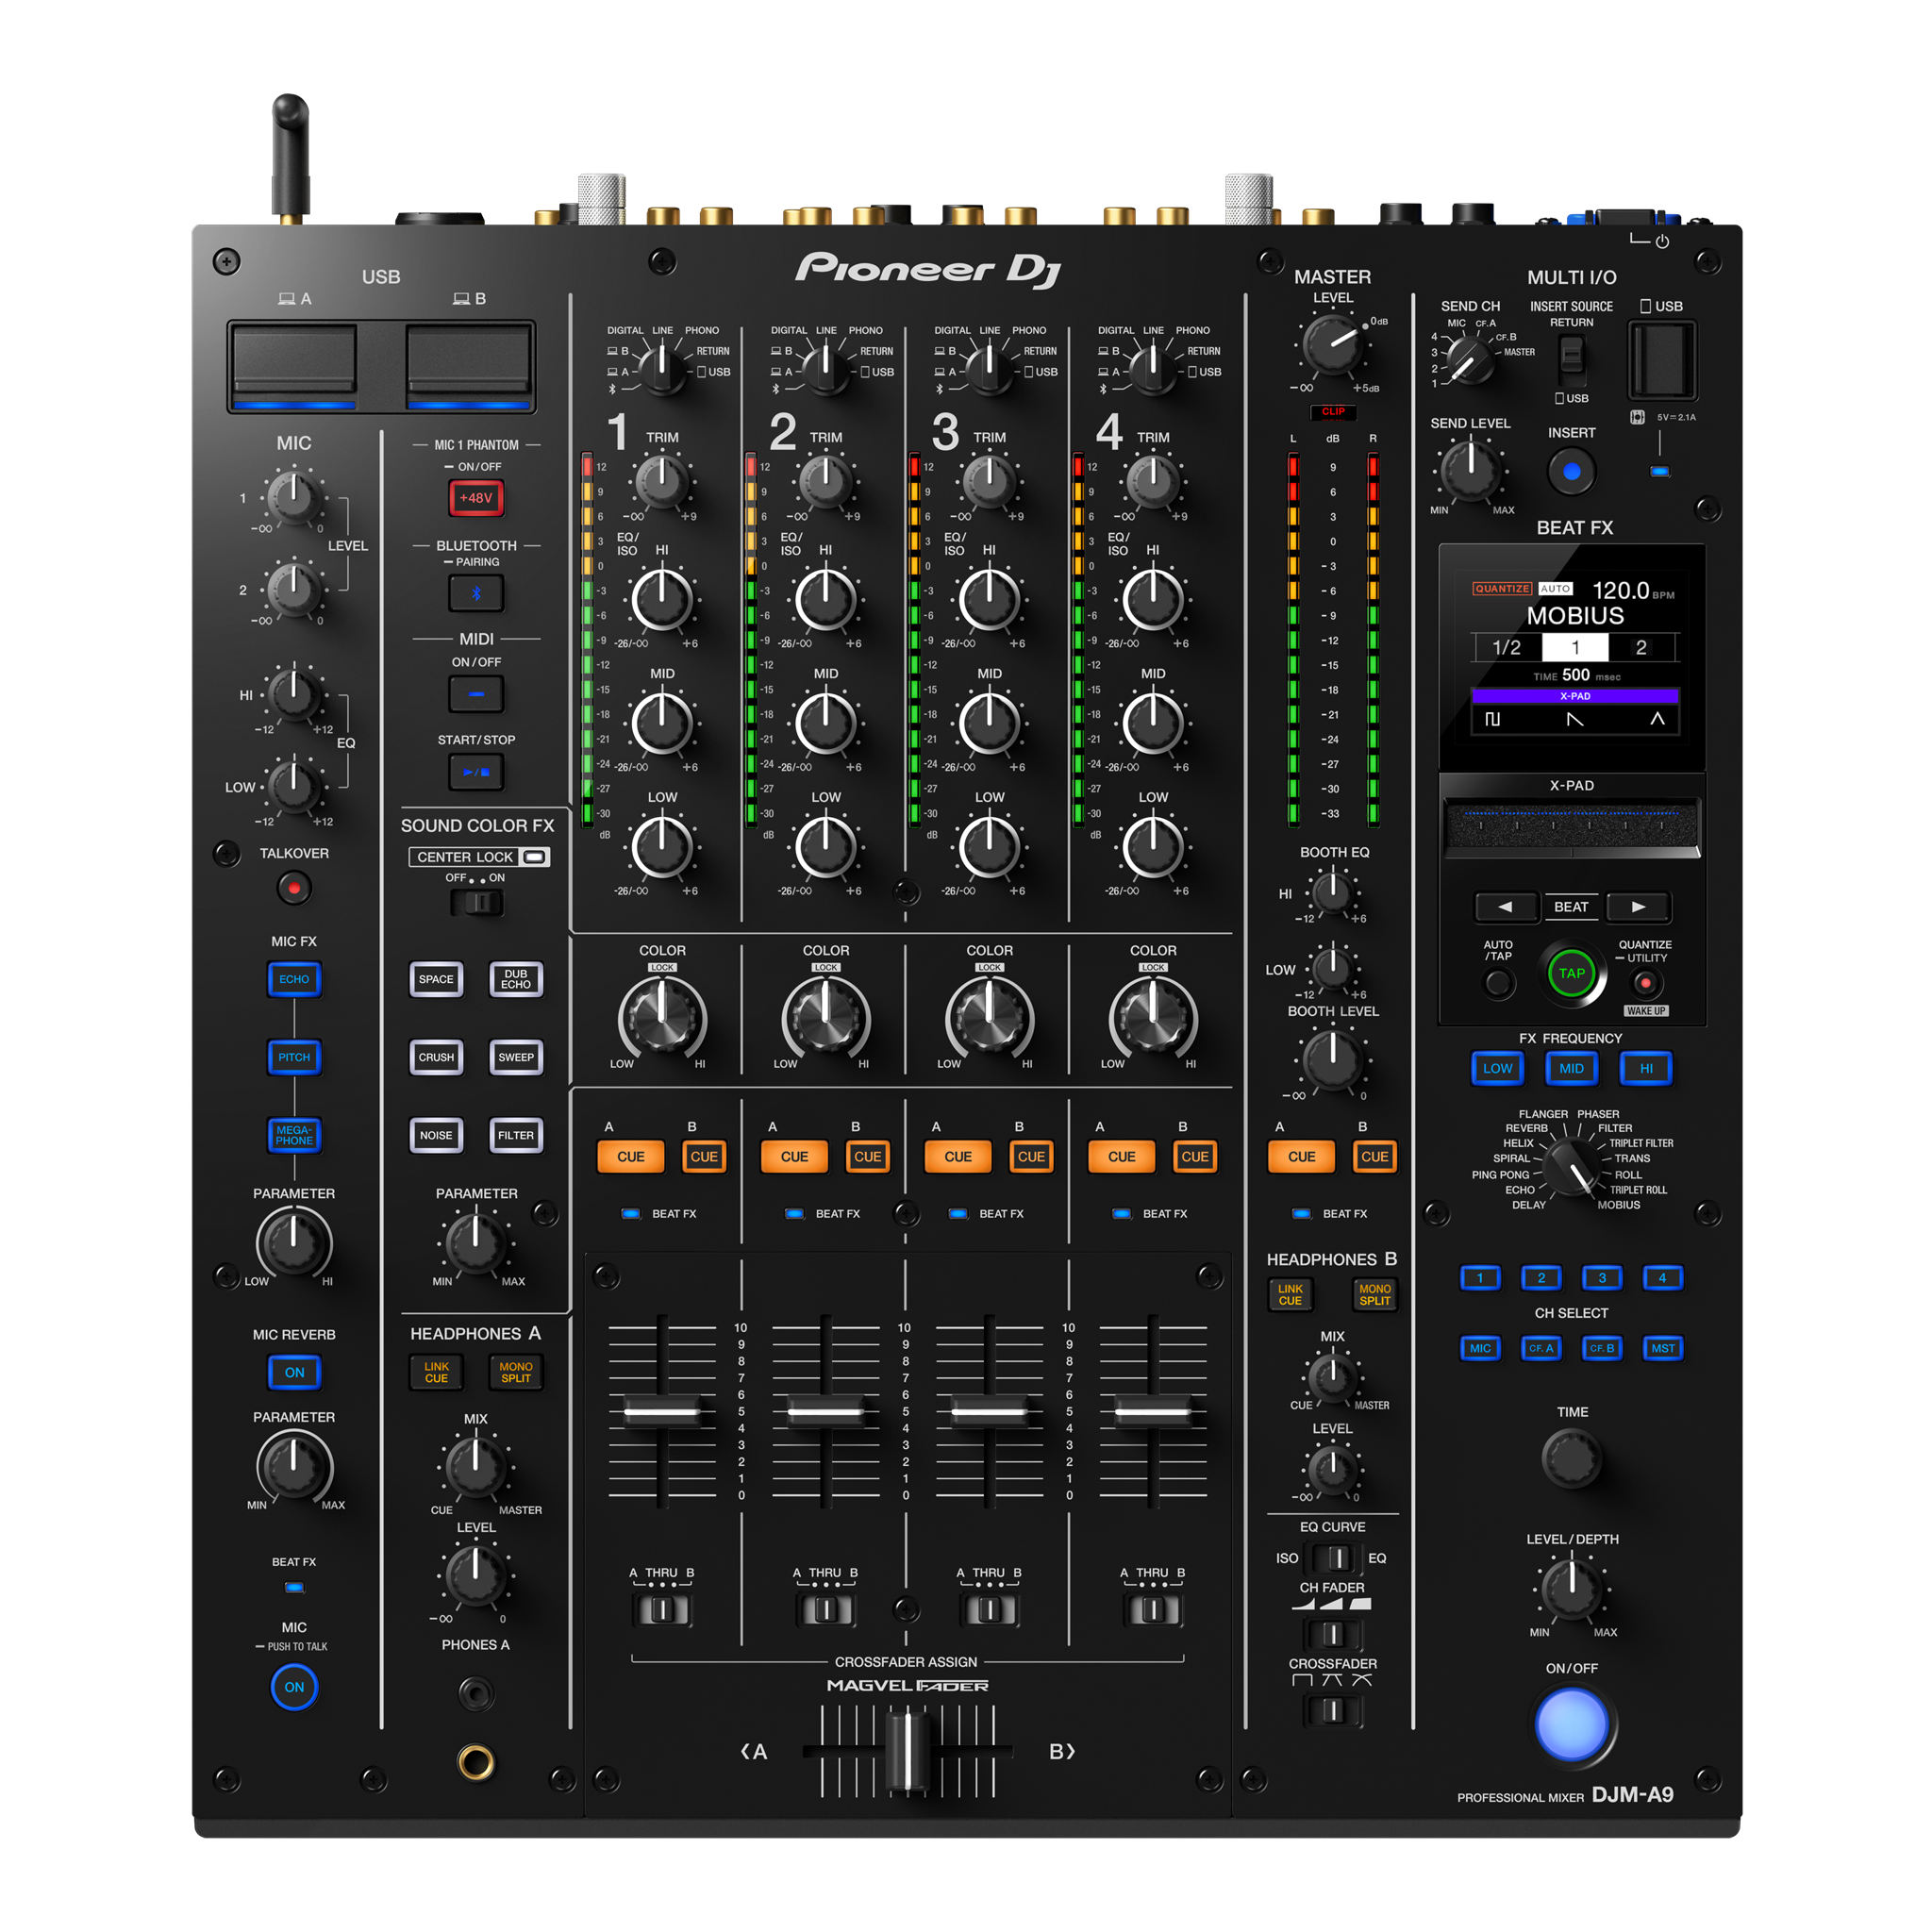Enable the MIC push-to-talk ON button
Screen dimensions: 1932x1932
[293, 1687]
